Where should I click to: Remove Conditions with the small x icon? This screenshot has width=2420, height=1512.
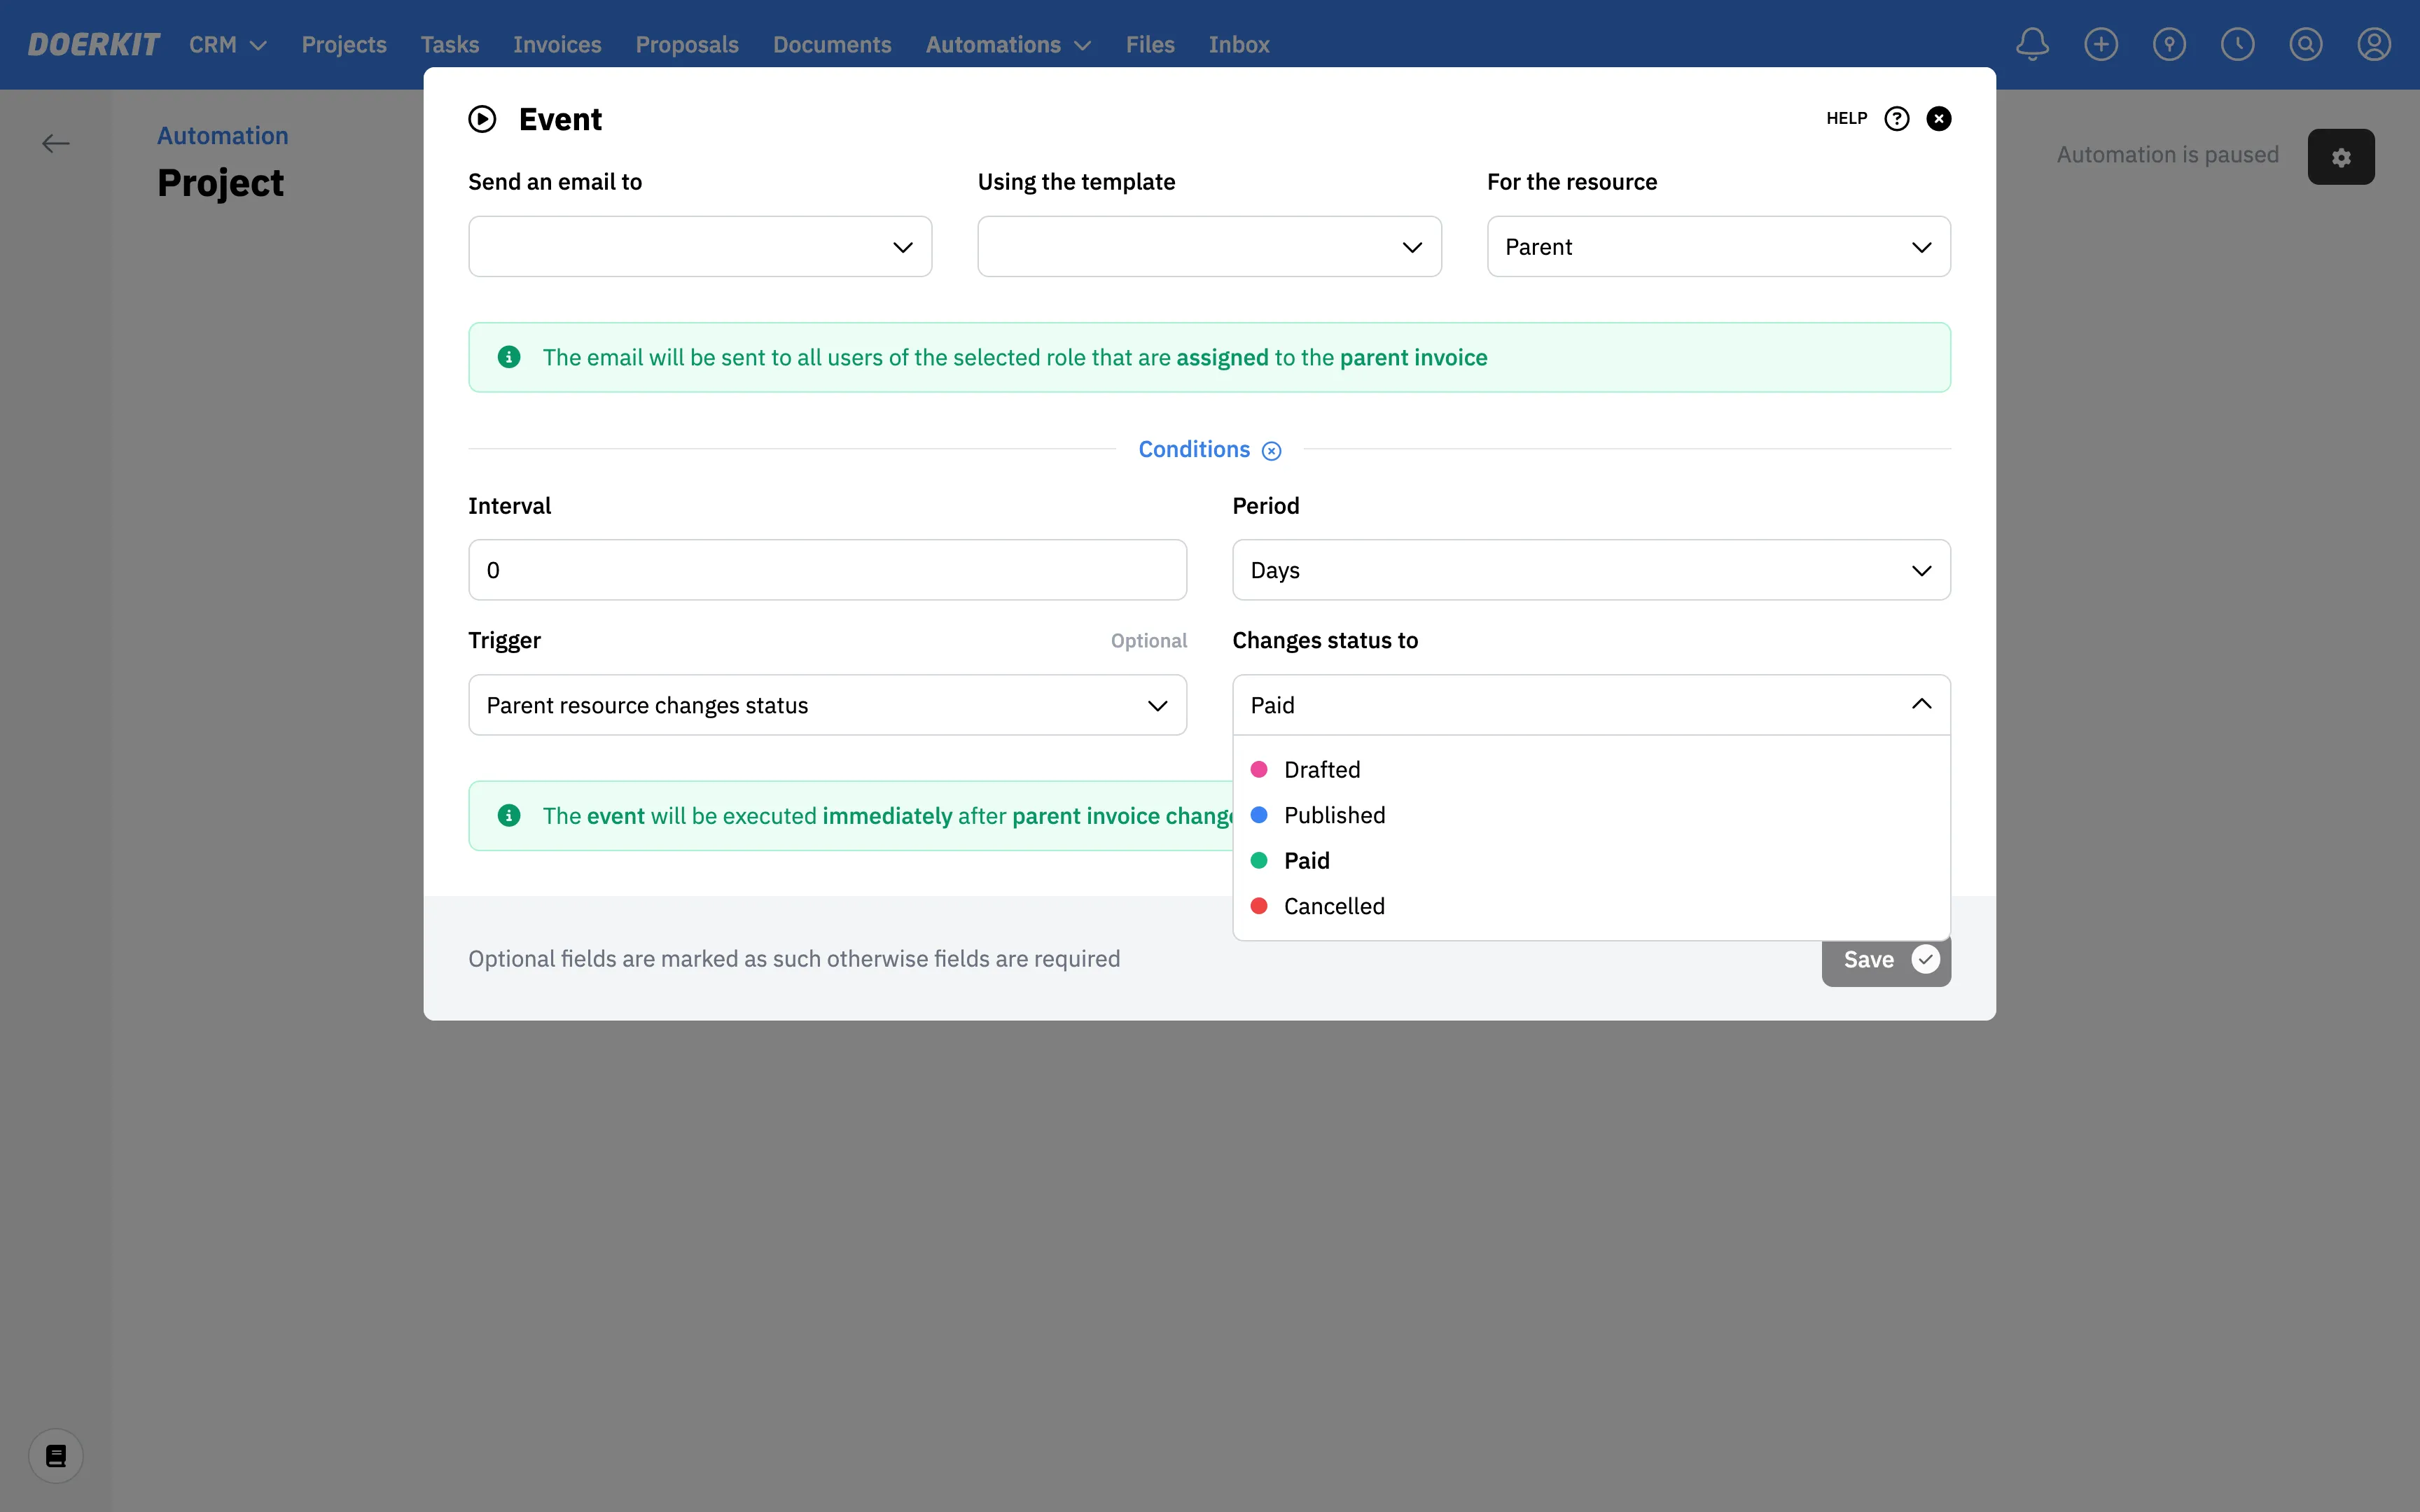(x=1271, y=451)
